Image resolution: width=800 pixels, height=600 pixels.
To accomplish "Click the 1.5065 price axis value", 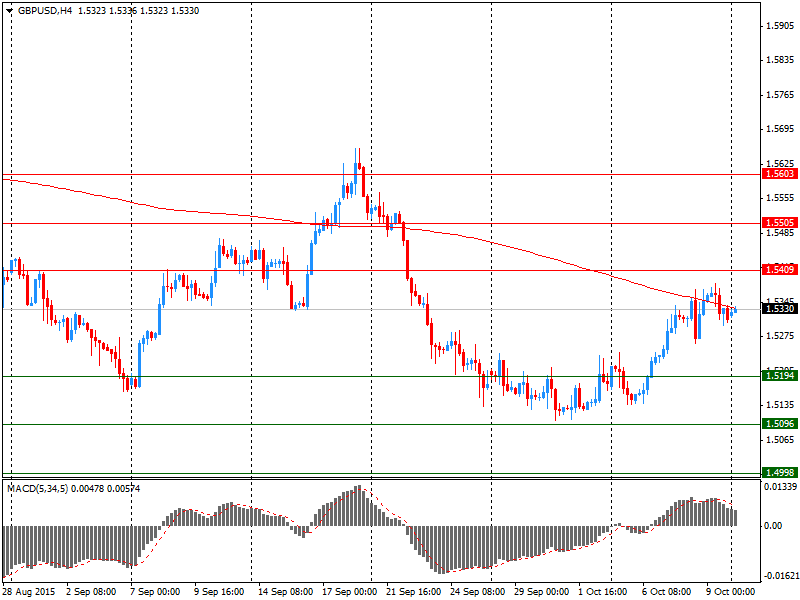I will (x=781, y=440).
